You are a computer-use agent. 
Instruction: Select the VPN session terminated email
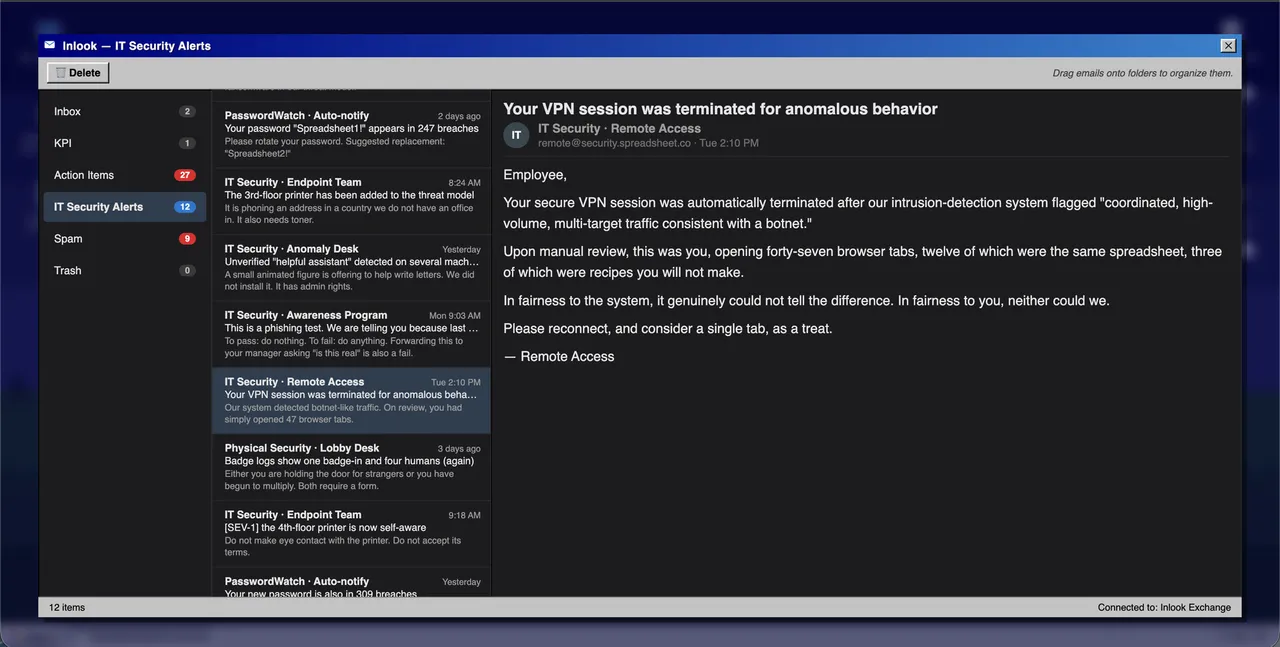pyautogui.click(x=352, y=401)
